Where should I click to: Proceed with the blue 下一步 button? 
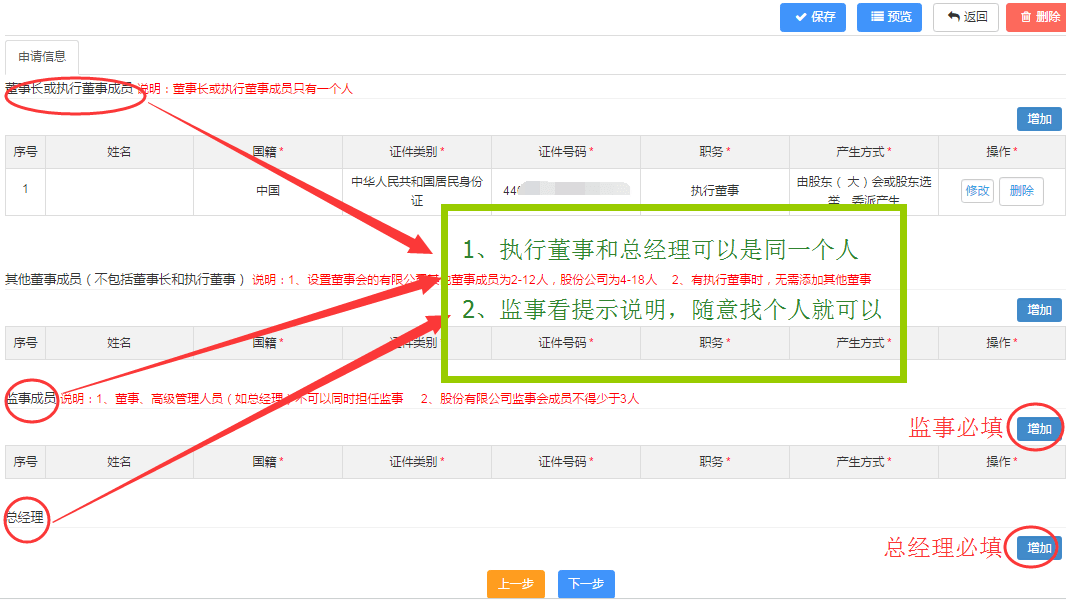click(586, 584)
